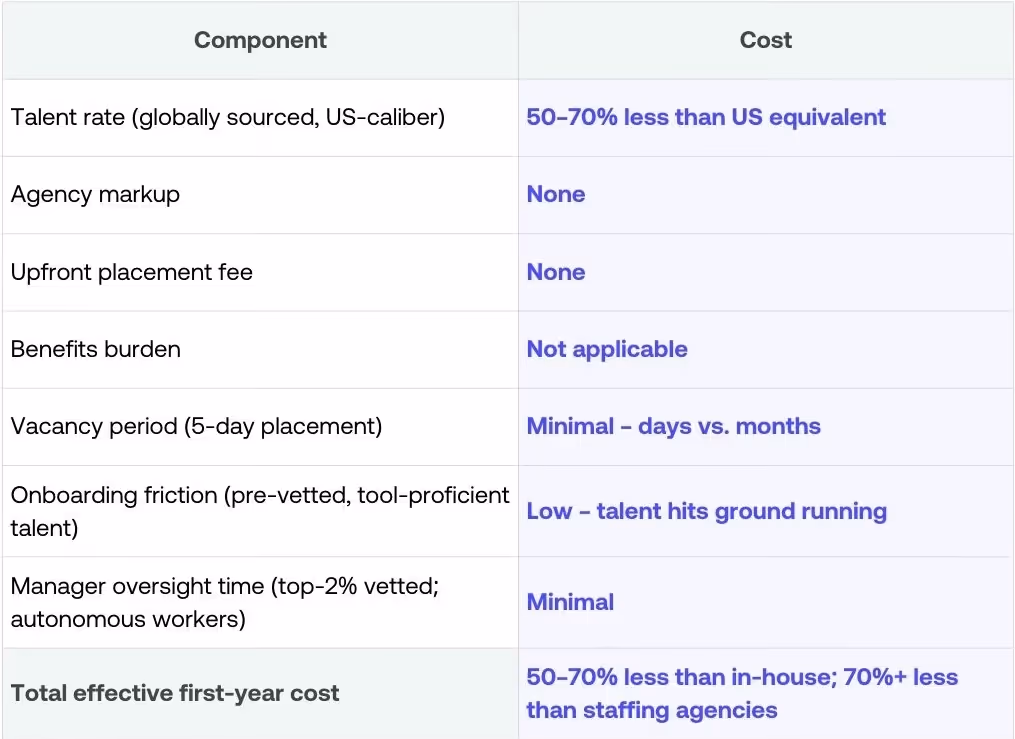Click the "None" cost for Agency markup
The width and height of the screenshot is (1015, 739).
(556, 194)
